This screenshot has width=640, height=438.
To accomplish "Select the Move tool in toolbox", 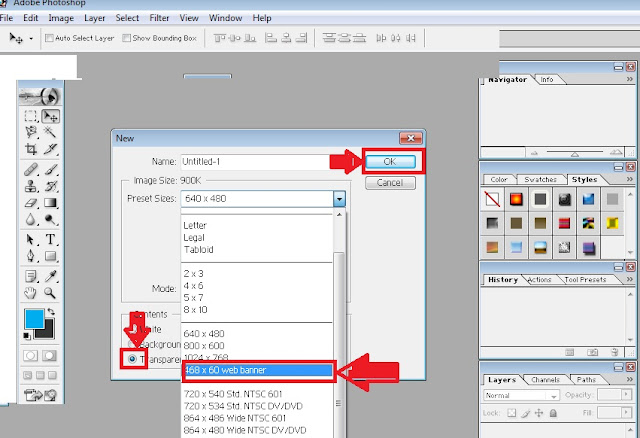I will coord(51,116).
